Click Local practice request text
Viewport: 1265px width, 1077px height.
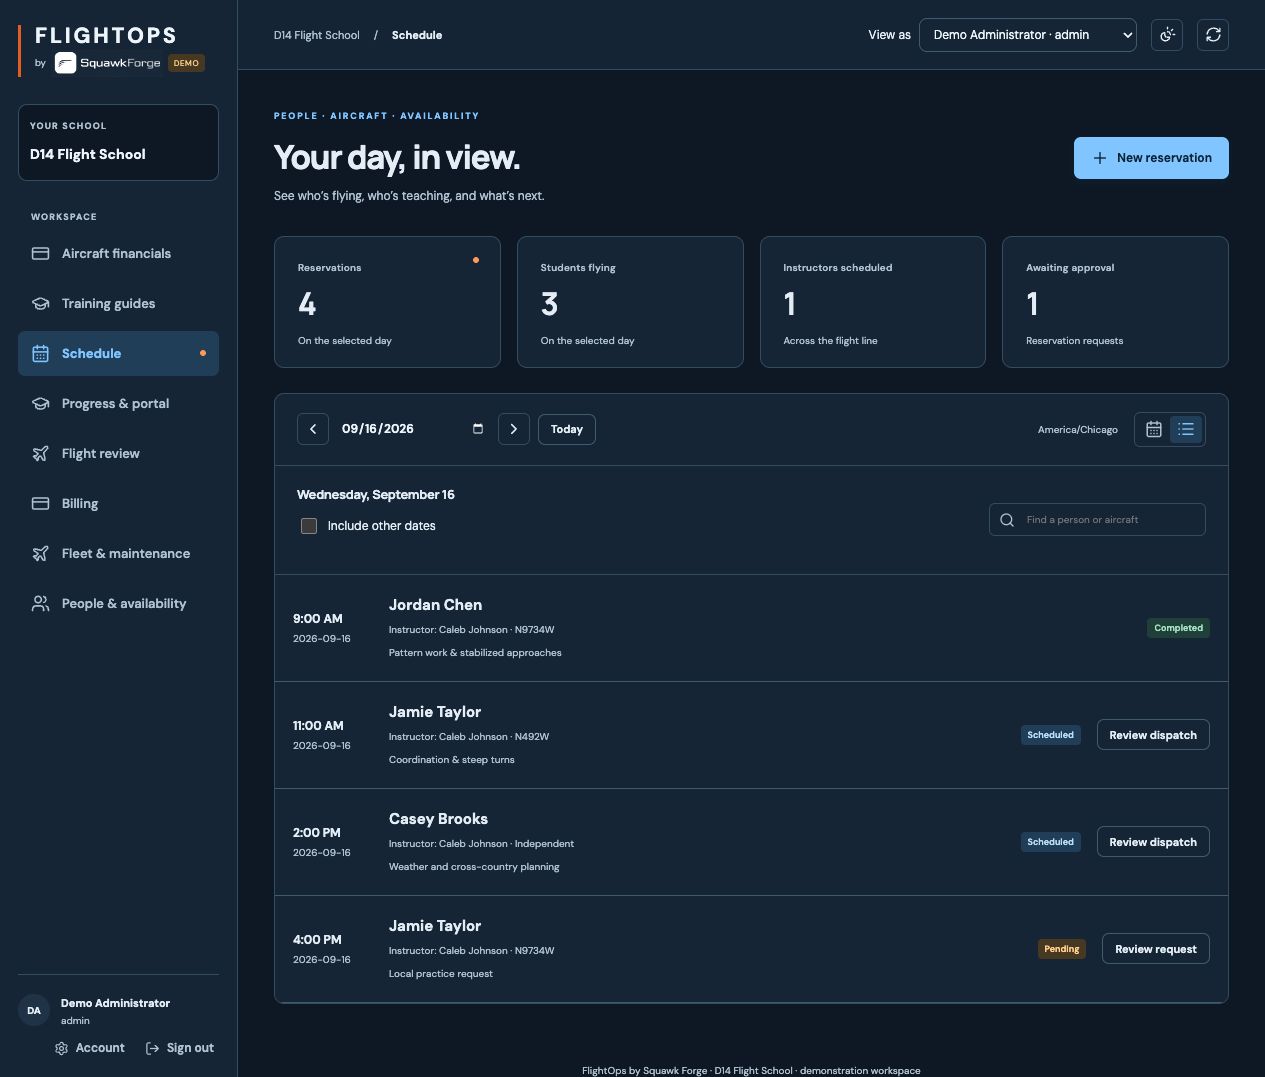coord(441,974)
